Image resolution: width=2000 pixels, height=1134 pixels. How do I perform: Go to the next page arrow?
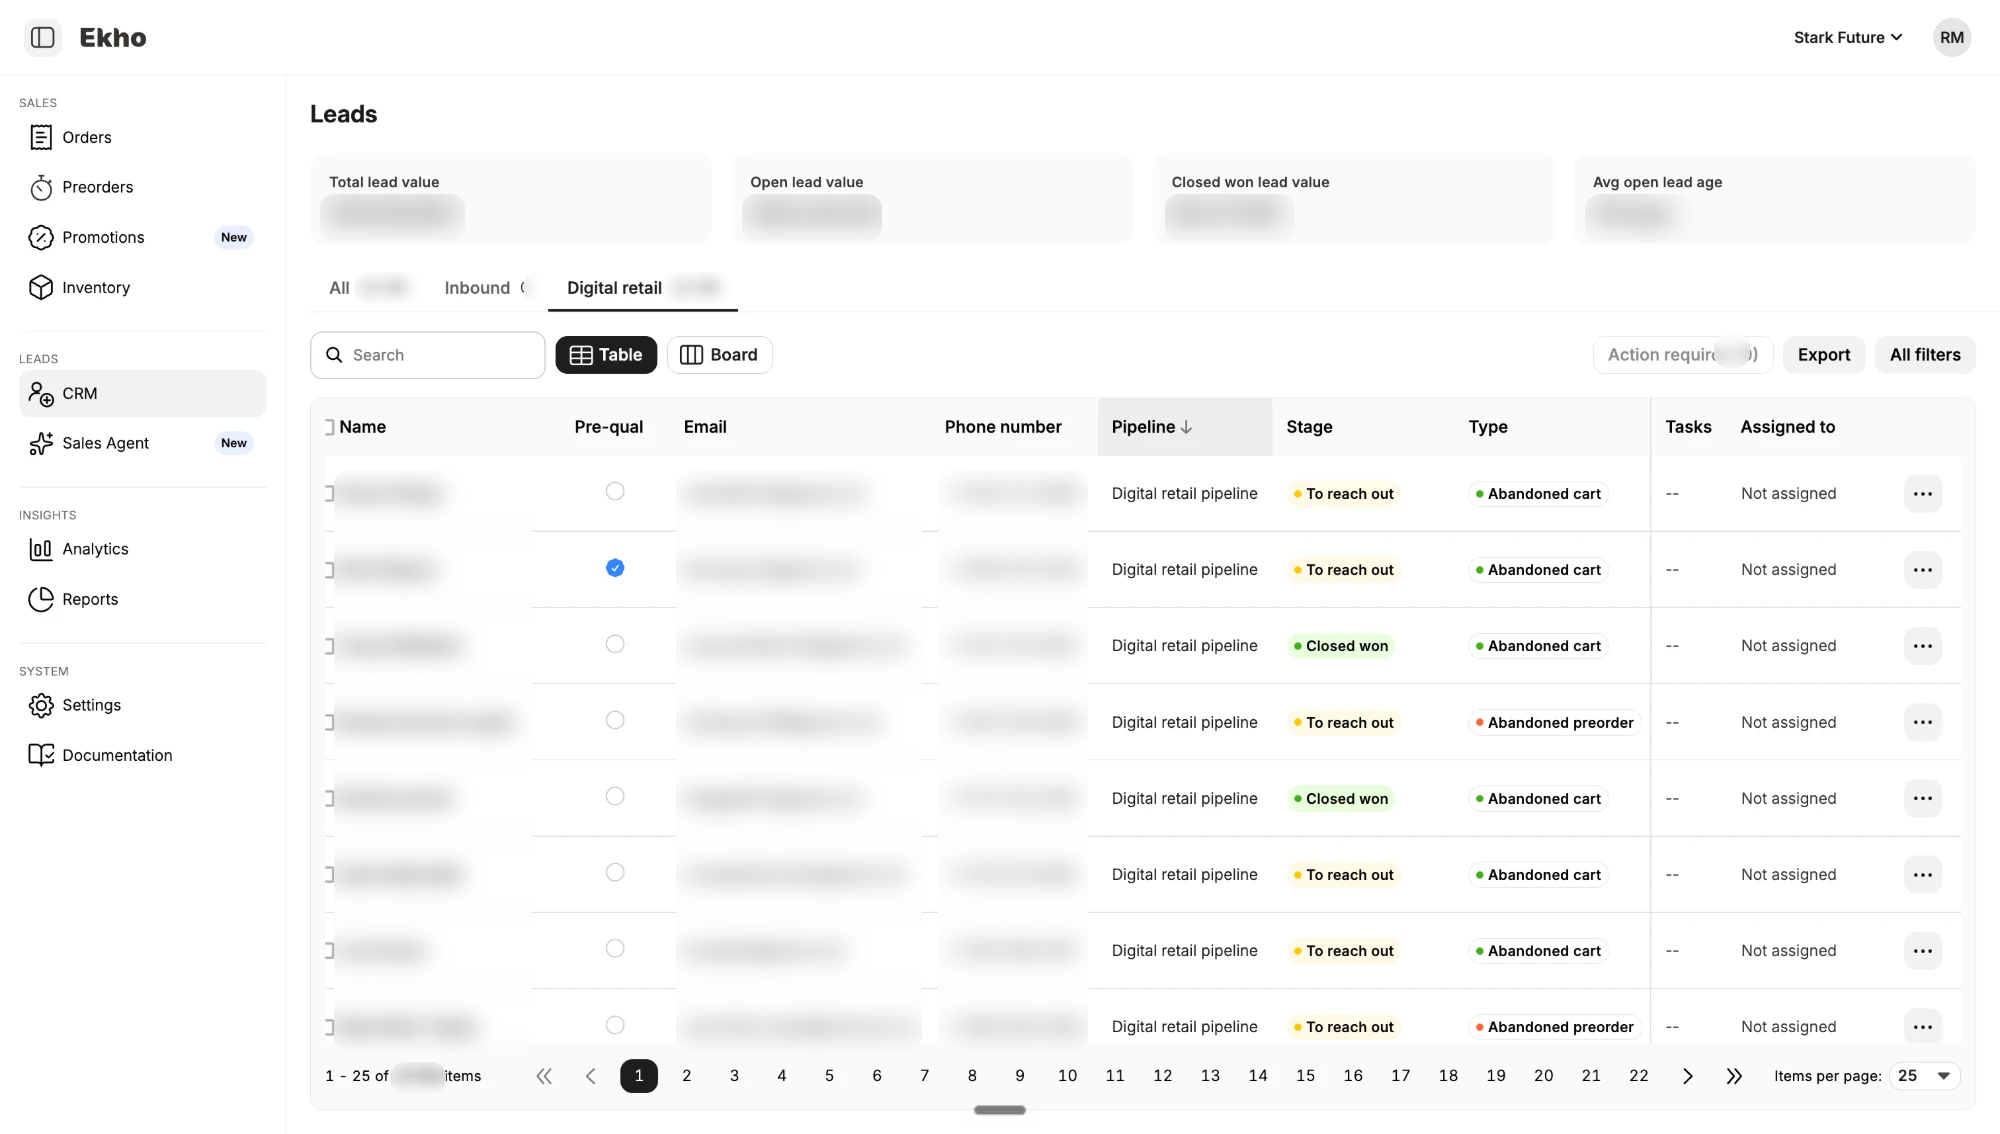(1687, 1076)
